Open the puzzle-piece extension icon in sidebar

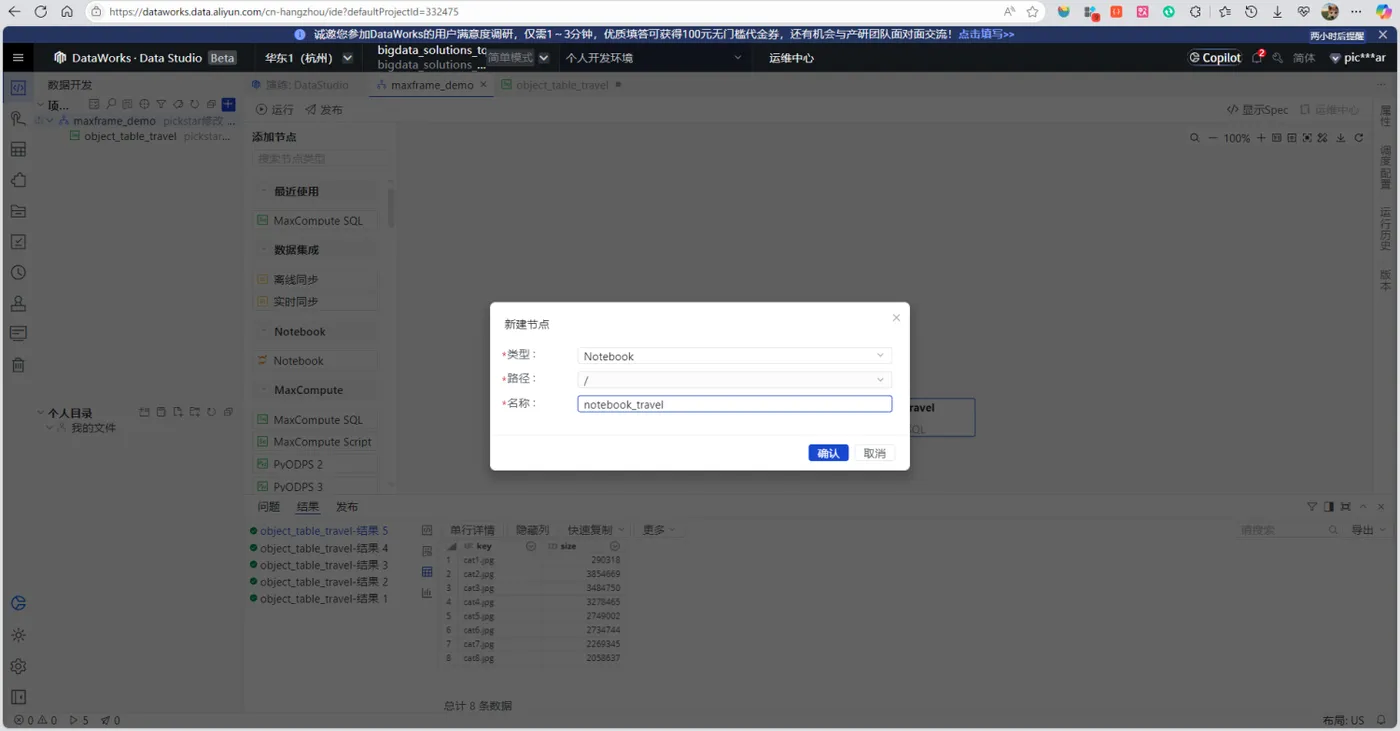coord(18,181)
